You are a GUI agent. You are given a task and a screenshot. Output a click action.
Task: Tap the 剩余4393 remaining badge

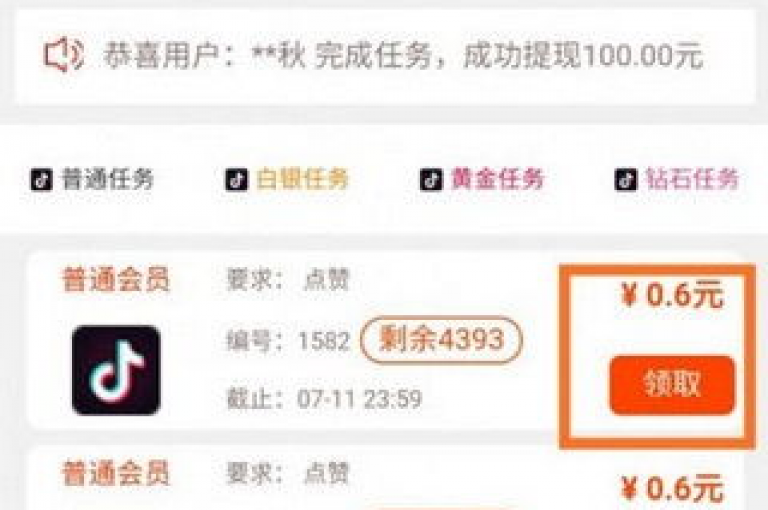pyautogui.click(x=441, y=340)
